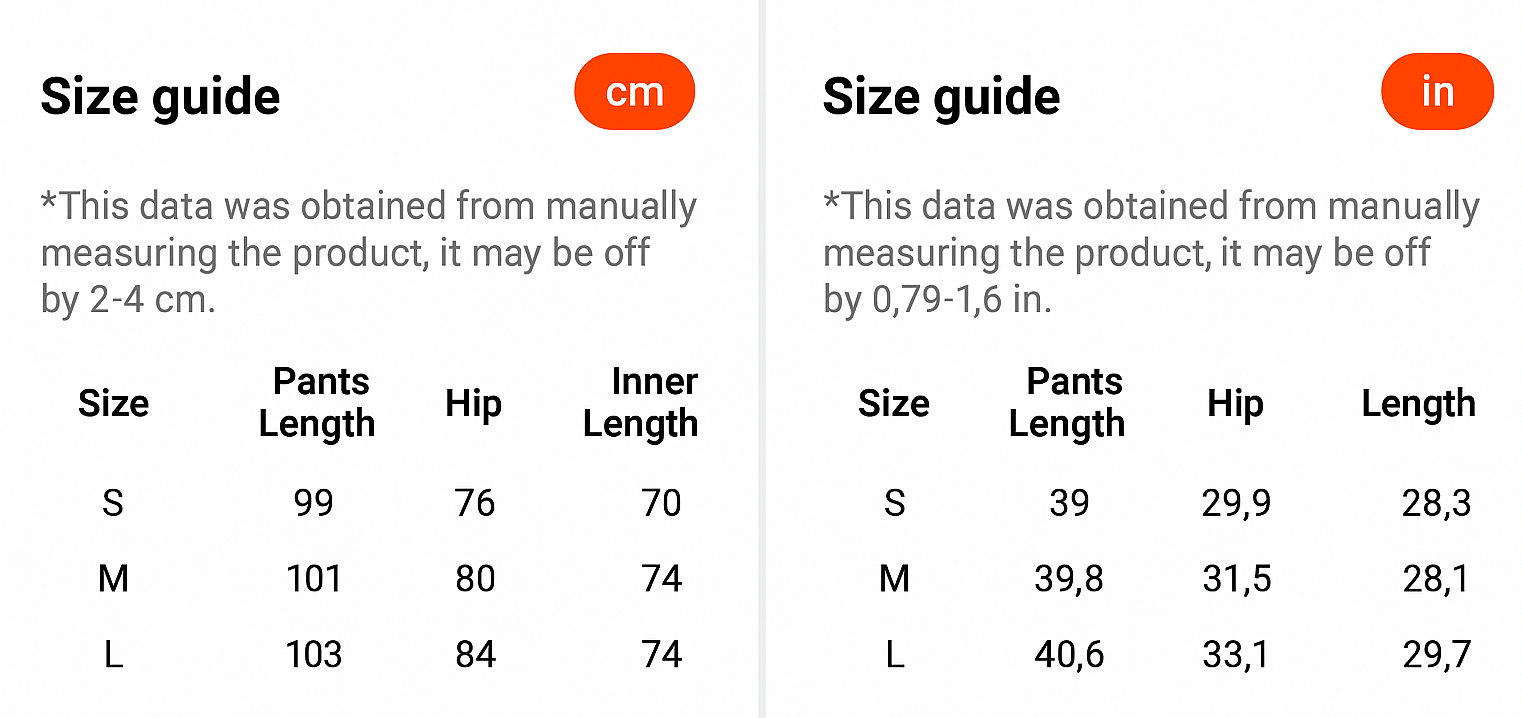Image resolution: width=1522 pixels, height=718 pixels.
Task: Select size S row in the cm table
Action: pyautogui.click(x=113, y=502)
